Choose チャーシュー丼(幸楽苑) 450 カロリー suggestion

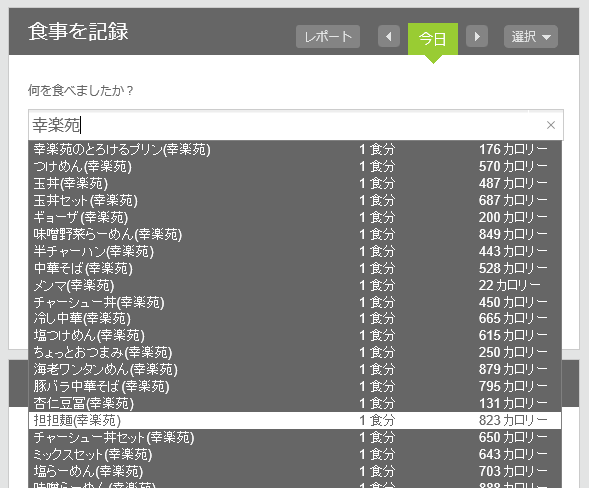(x=295, y=302)
